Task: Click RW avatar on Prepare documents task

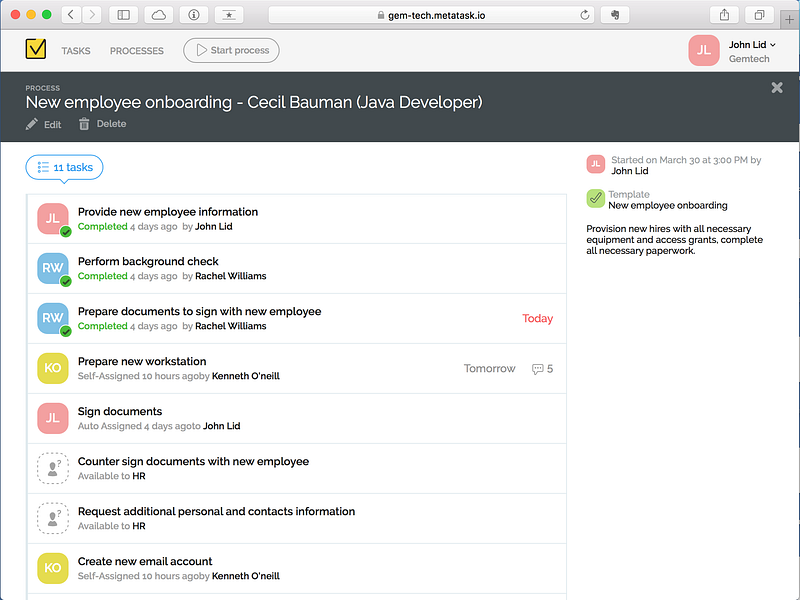Action: pos(53,318)
